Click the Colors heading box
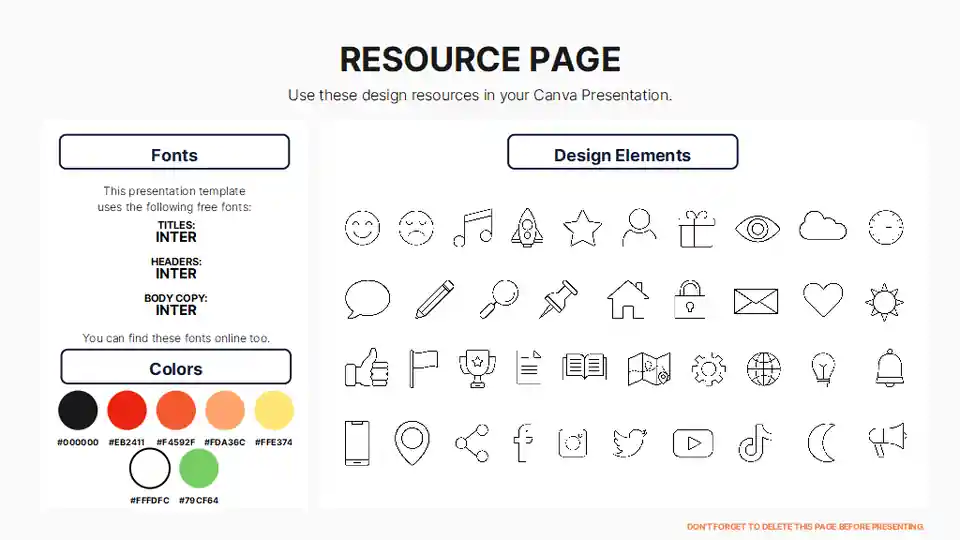 click(x=176, y=367)
